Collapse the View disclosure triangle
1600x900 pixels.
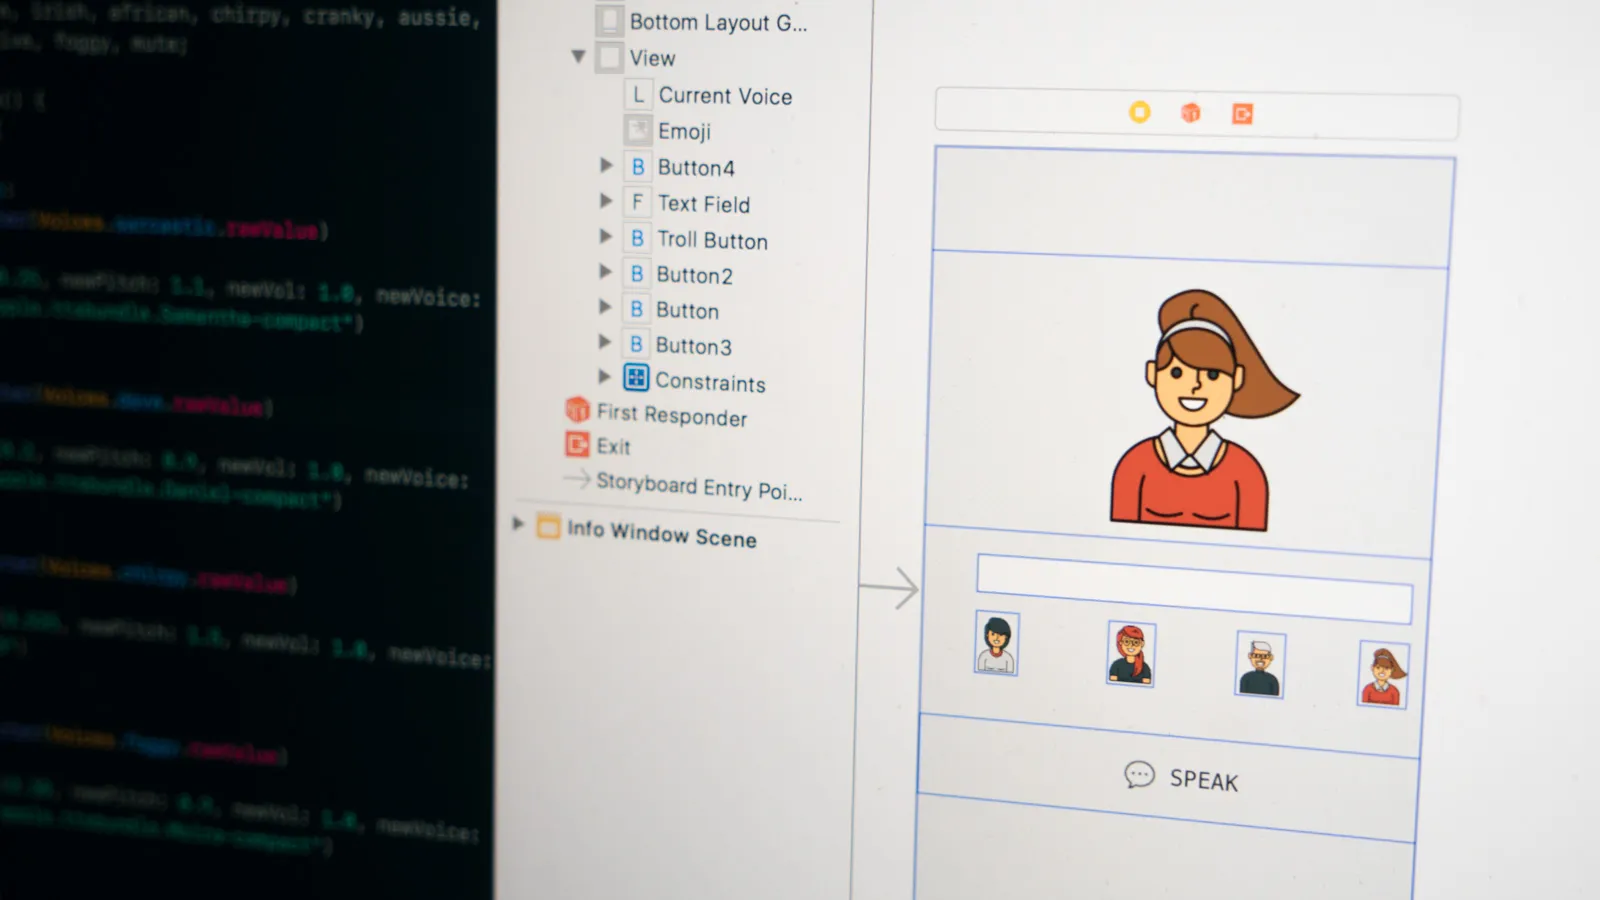(578, 57)
